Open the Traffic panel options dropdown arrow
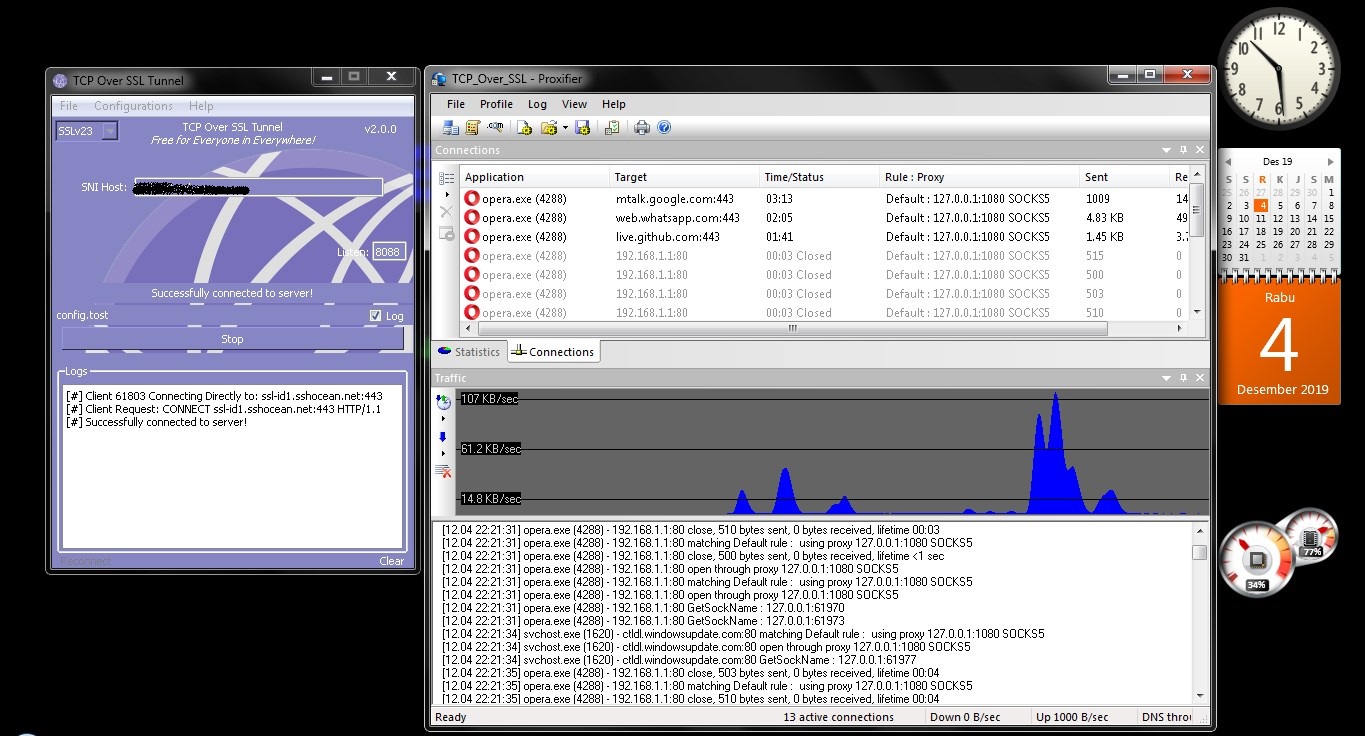 coord(1166,378)
